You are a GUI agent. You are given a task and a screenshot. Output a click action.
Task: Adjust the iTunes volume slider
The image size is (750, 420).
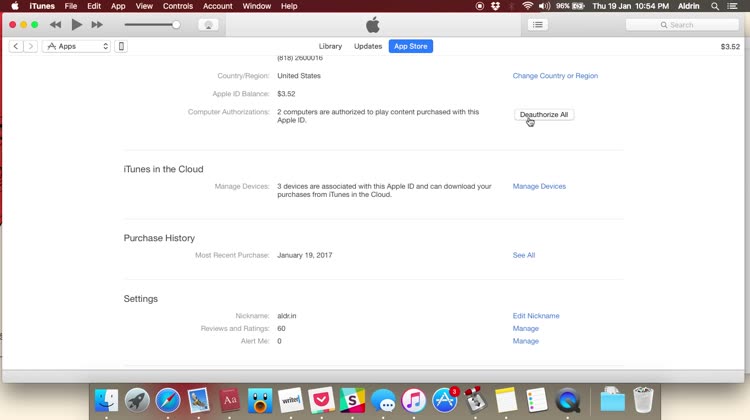tap(152, 25)
